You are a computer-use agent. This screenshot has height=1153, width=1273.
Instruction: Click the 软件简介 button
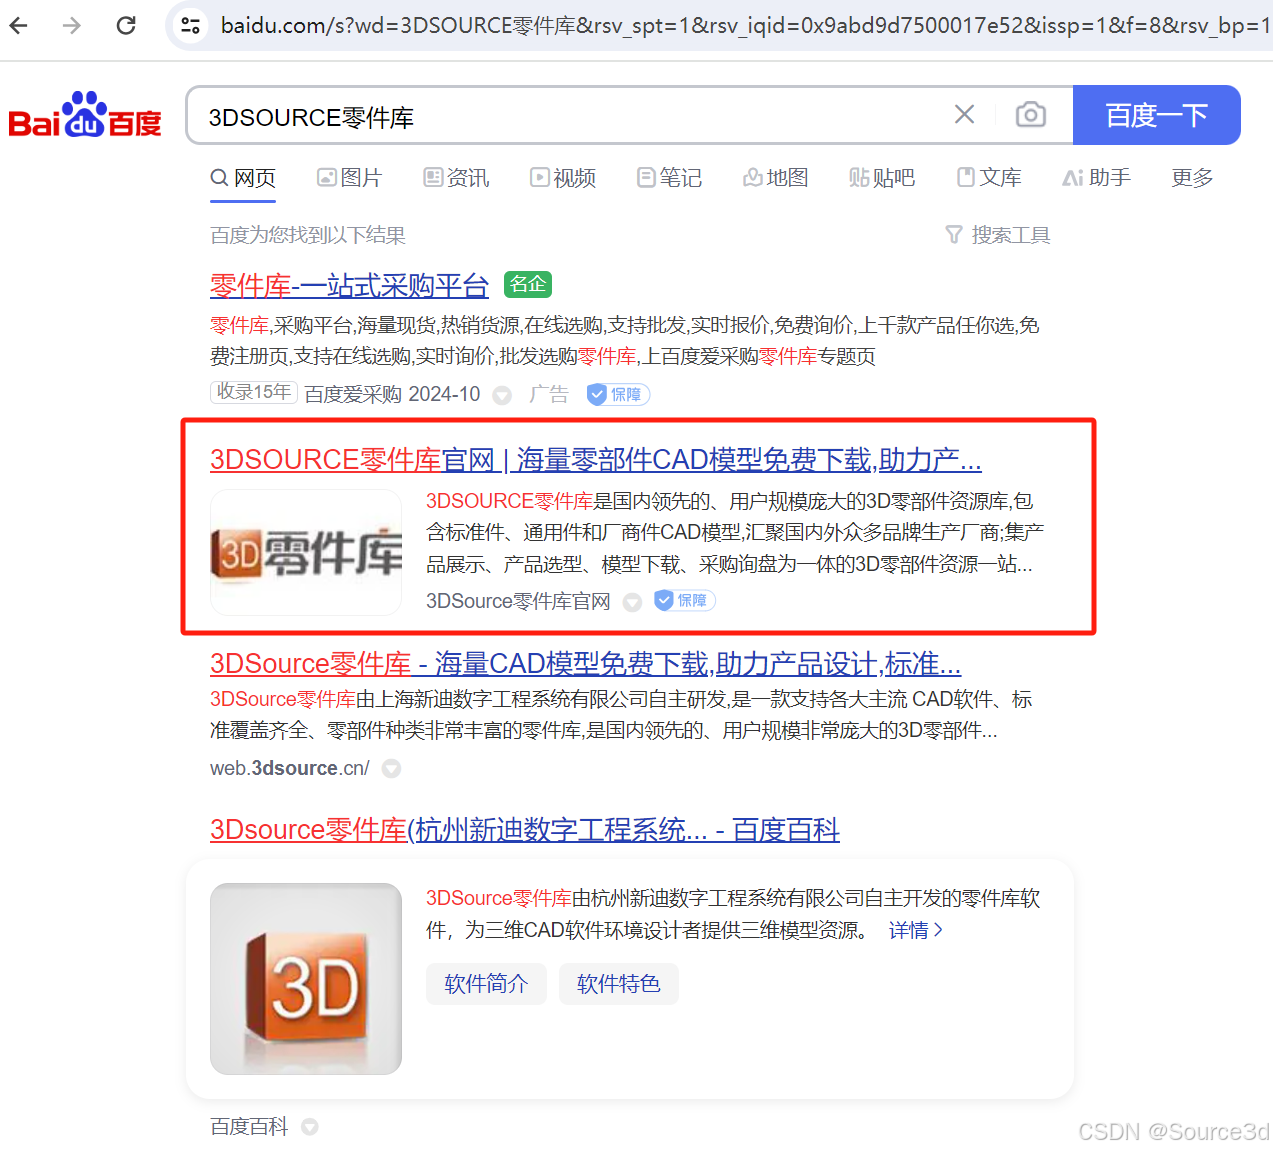pos(486,984)
